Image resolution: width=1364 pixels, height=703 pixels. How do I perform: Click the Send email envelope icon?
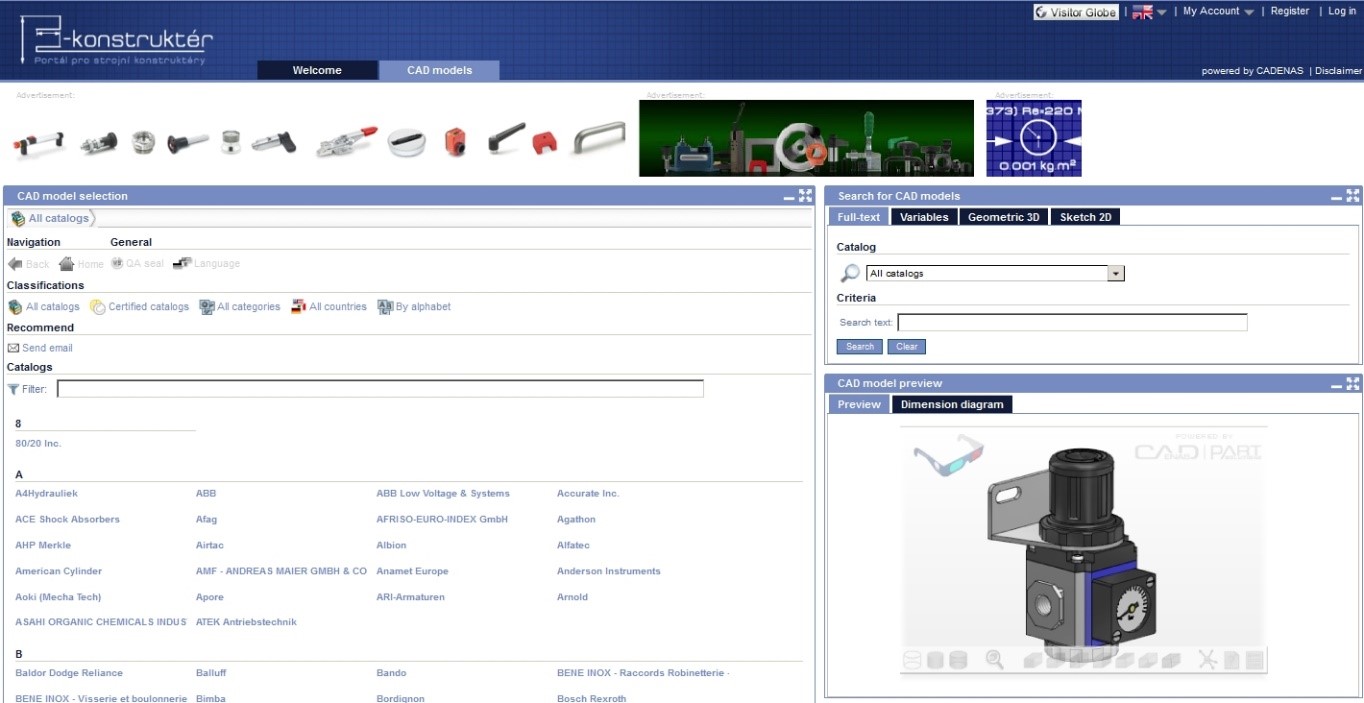(x=13, y=348)
